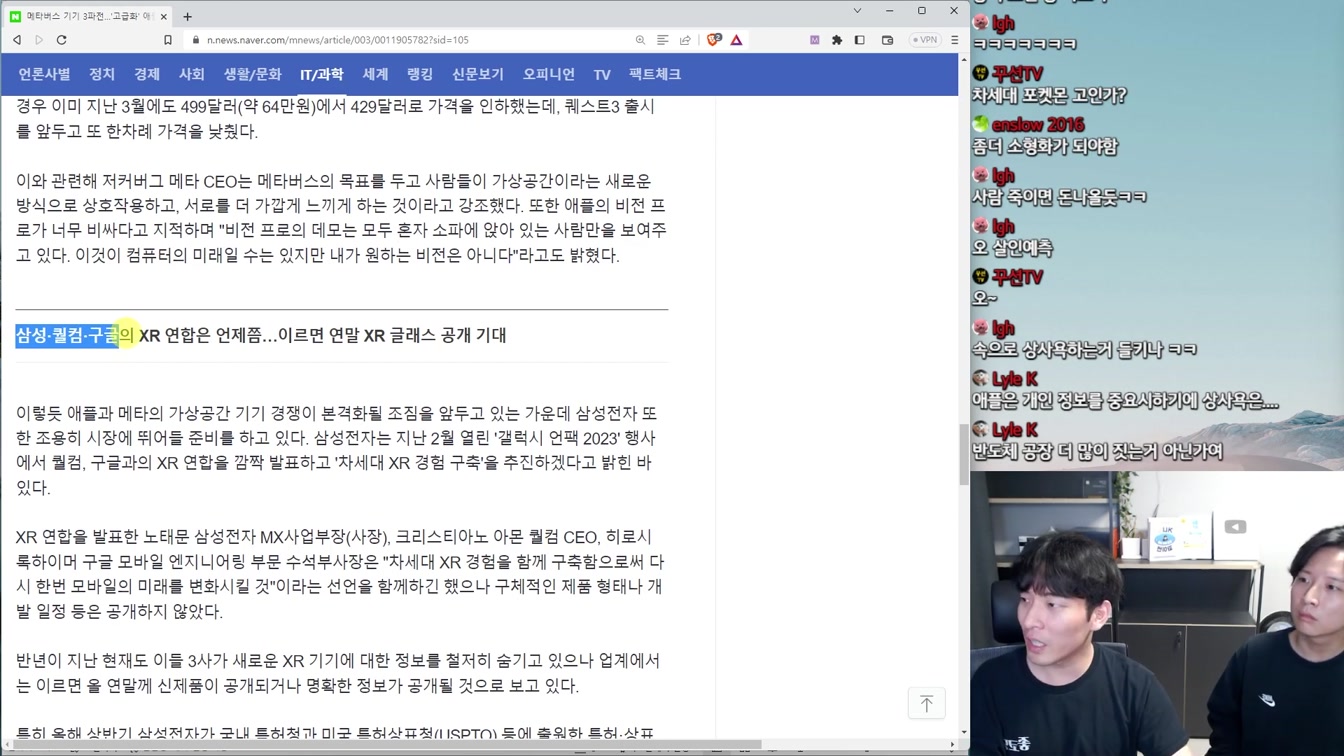Open the extensions puzzle piece menu

point(837,40)
